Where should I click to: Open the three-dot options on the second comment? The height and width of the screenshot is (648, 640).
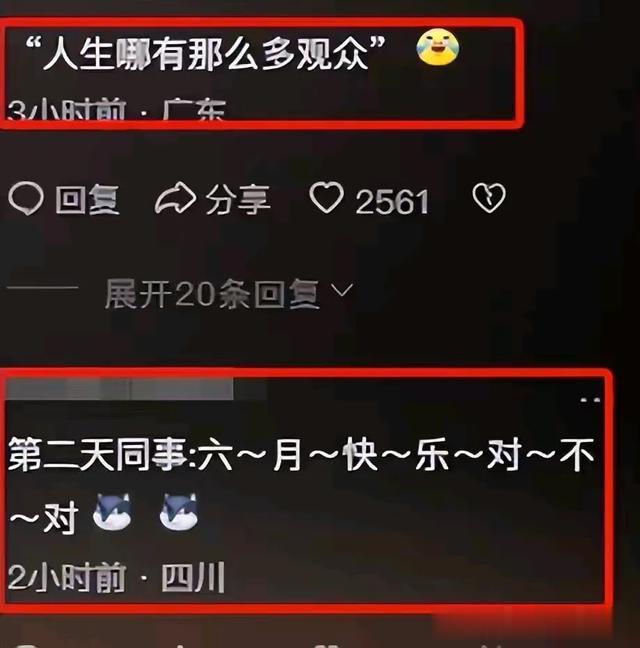(590, 400)
